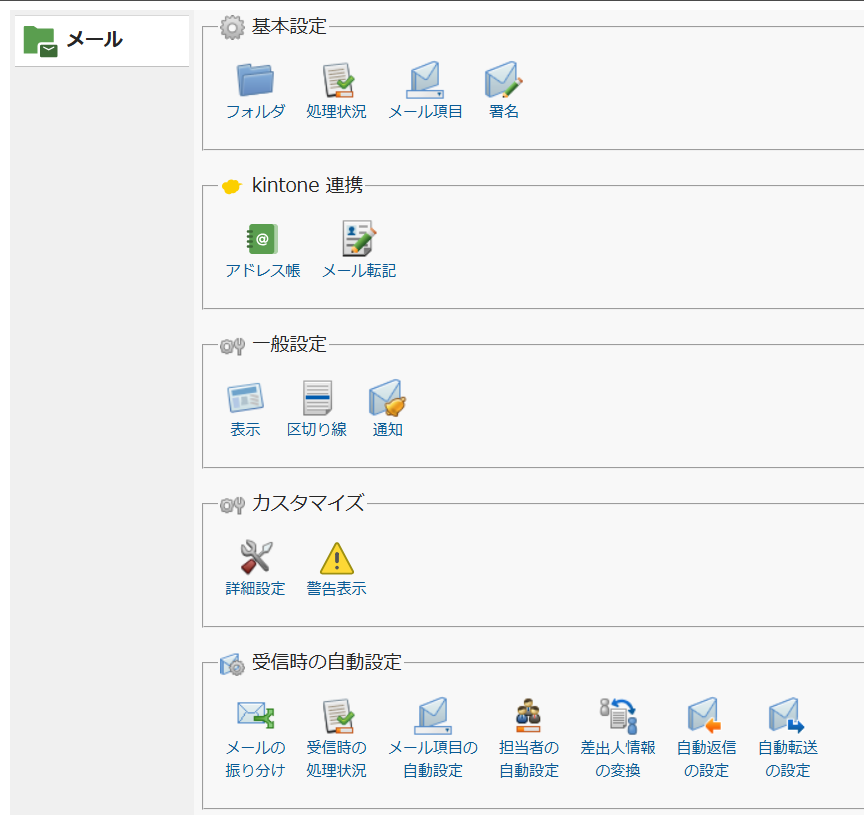Viewport: 864px width, 821px height.
Task: Open the アドレス帳 address book icon
Action: pos(263,239)
